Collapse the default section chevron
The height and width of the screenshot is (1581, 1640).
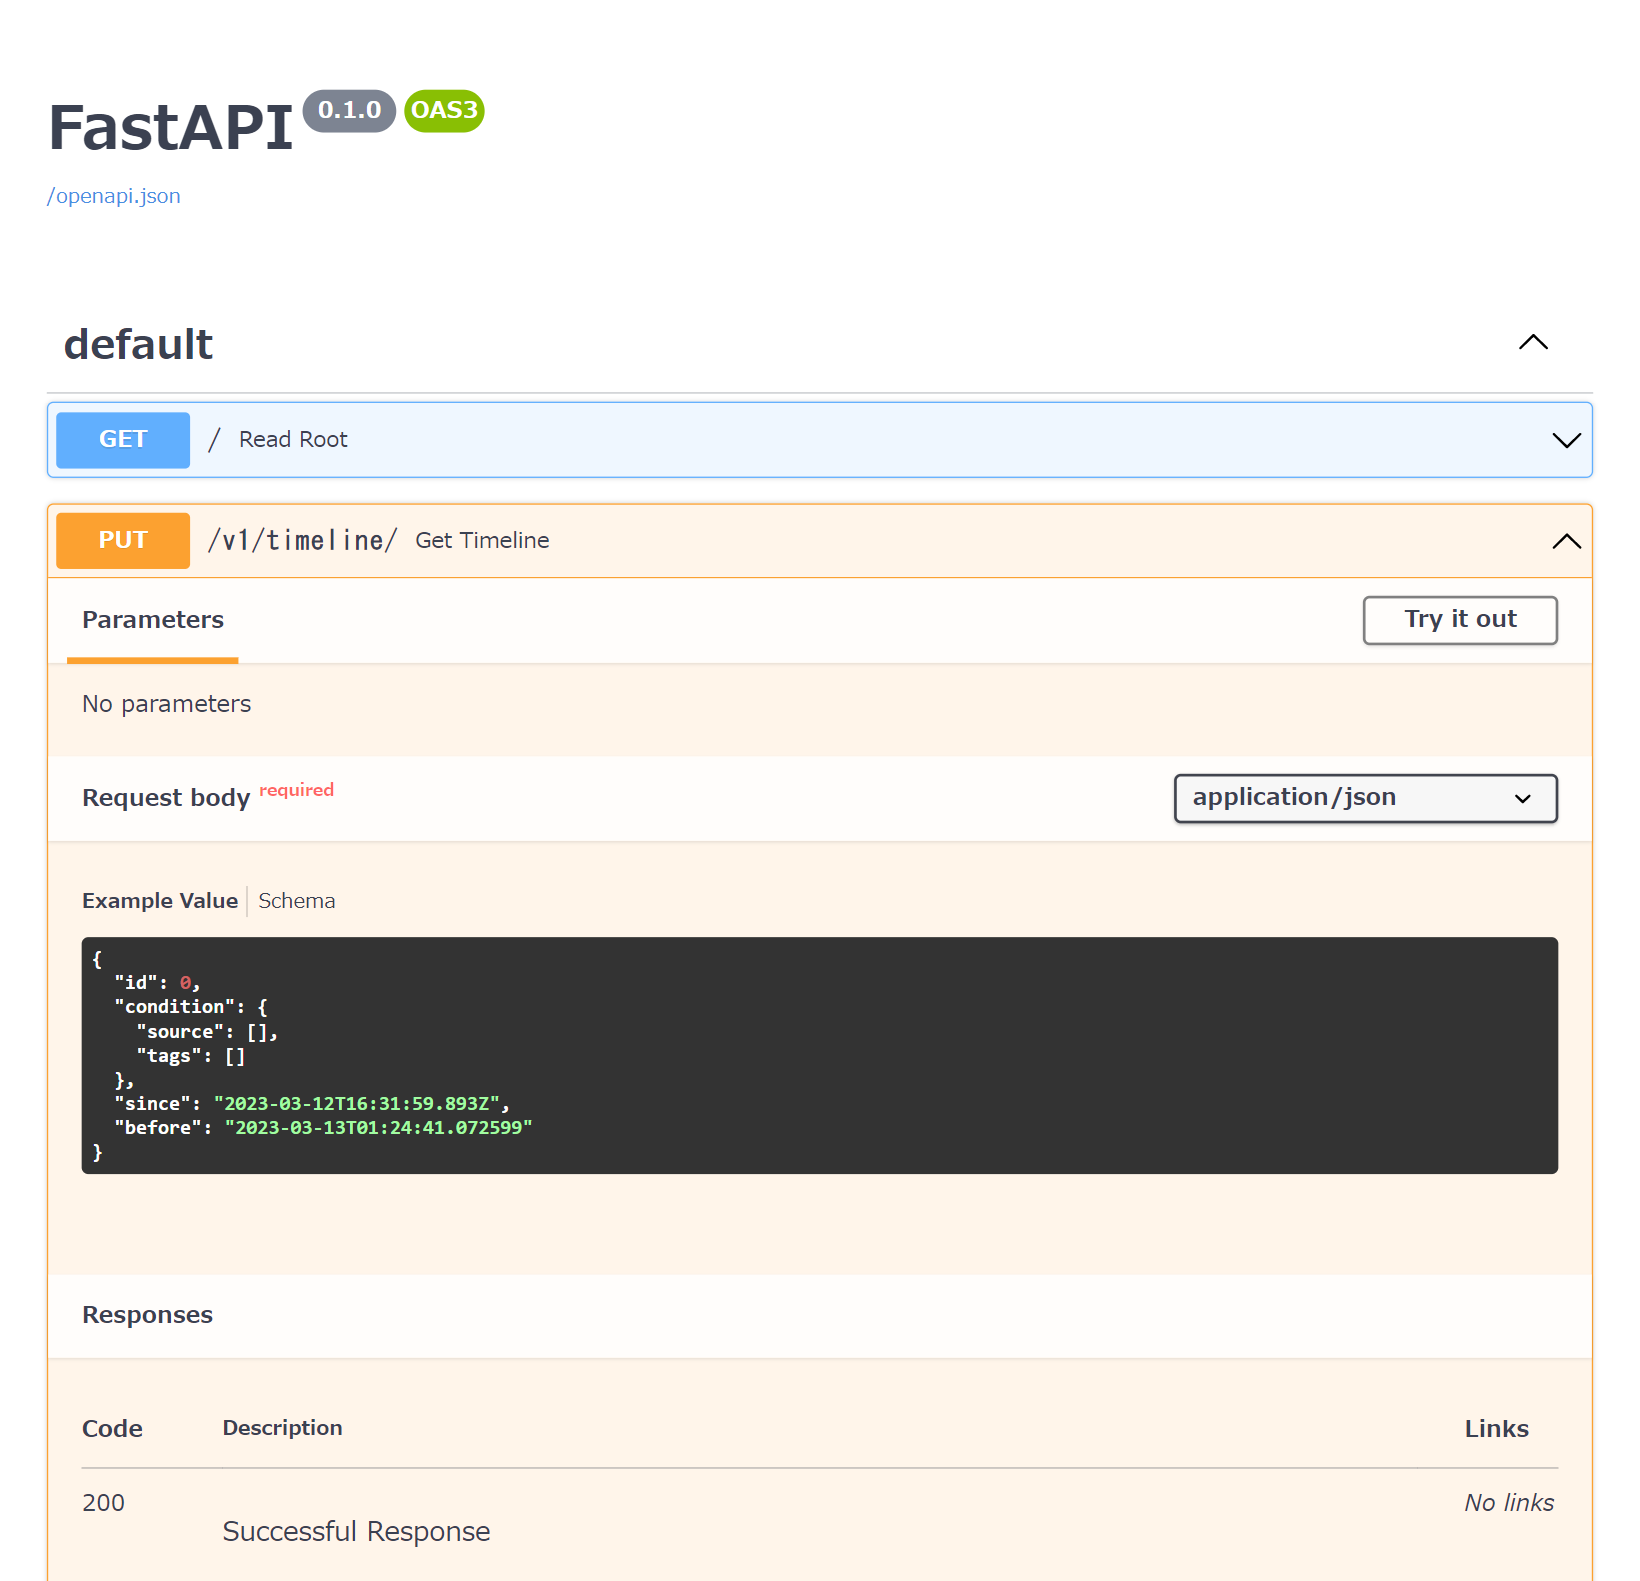click(1533, 343)
